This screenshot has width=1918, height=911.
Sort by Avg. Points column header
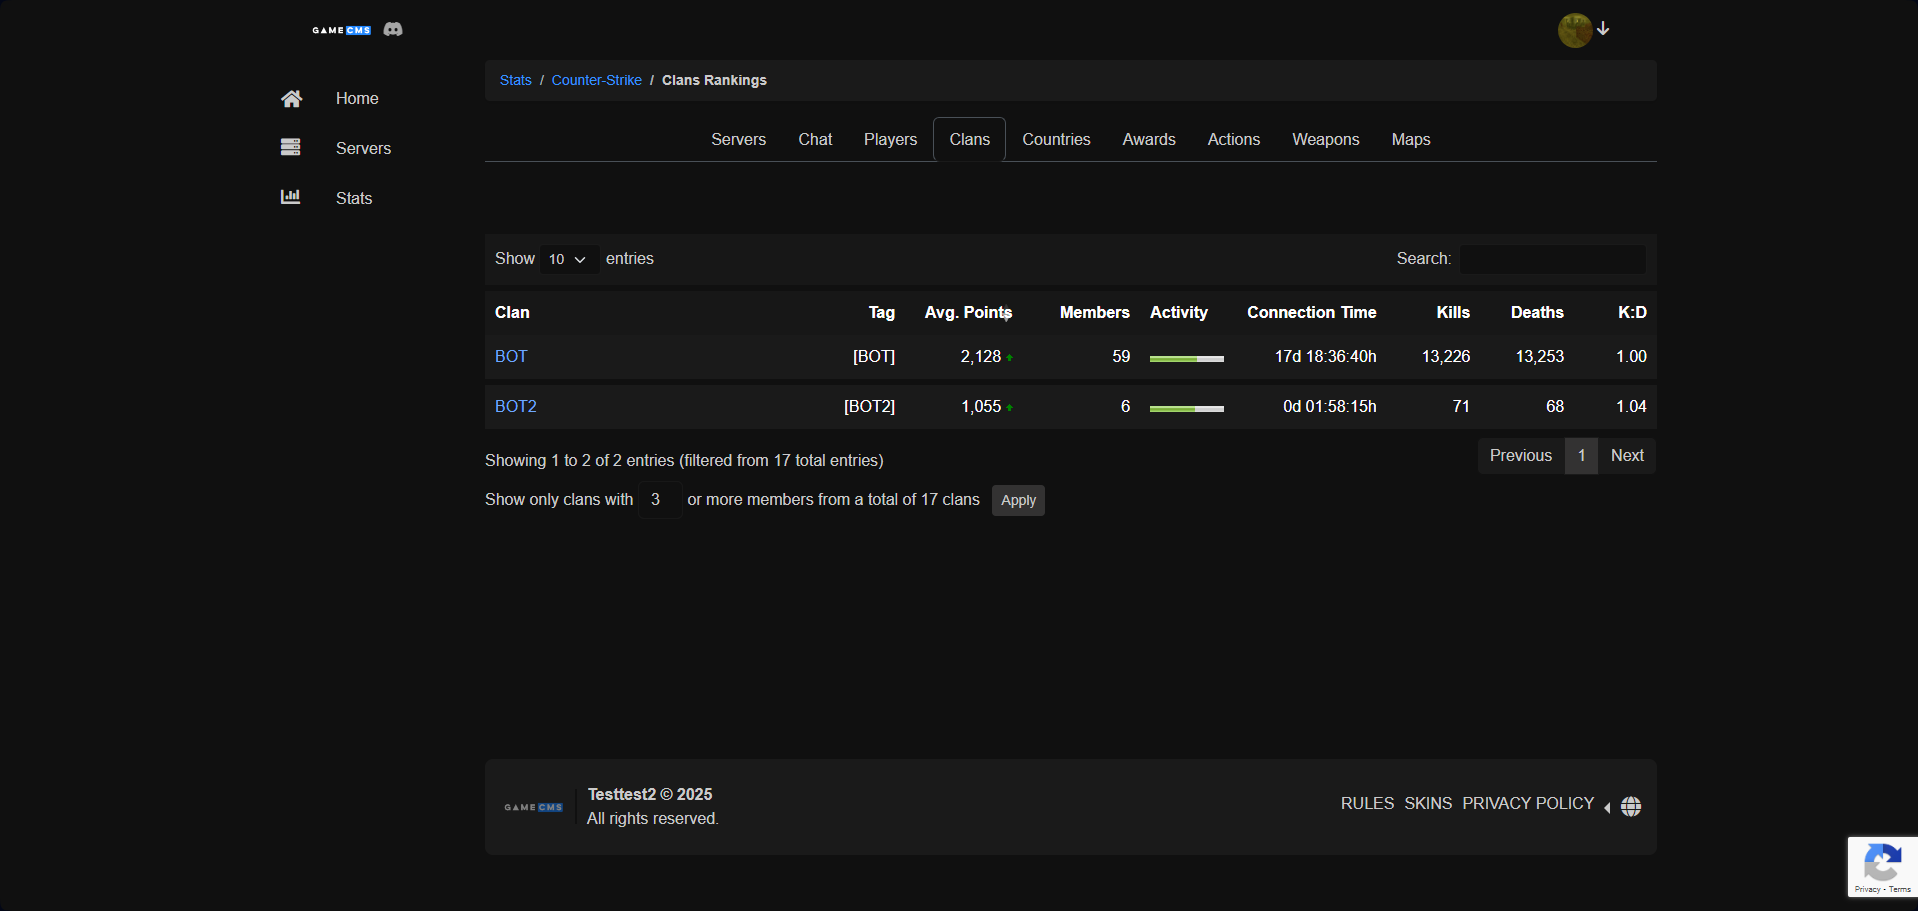968,312
